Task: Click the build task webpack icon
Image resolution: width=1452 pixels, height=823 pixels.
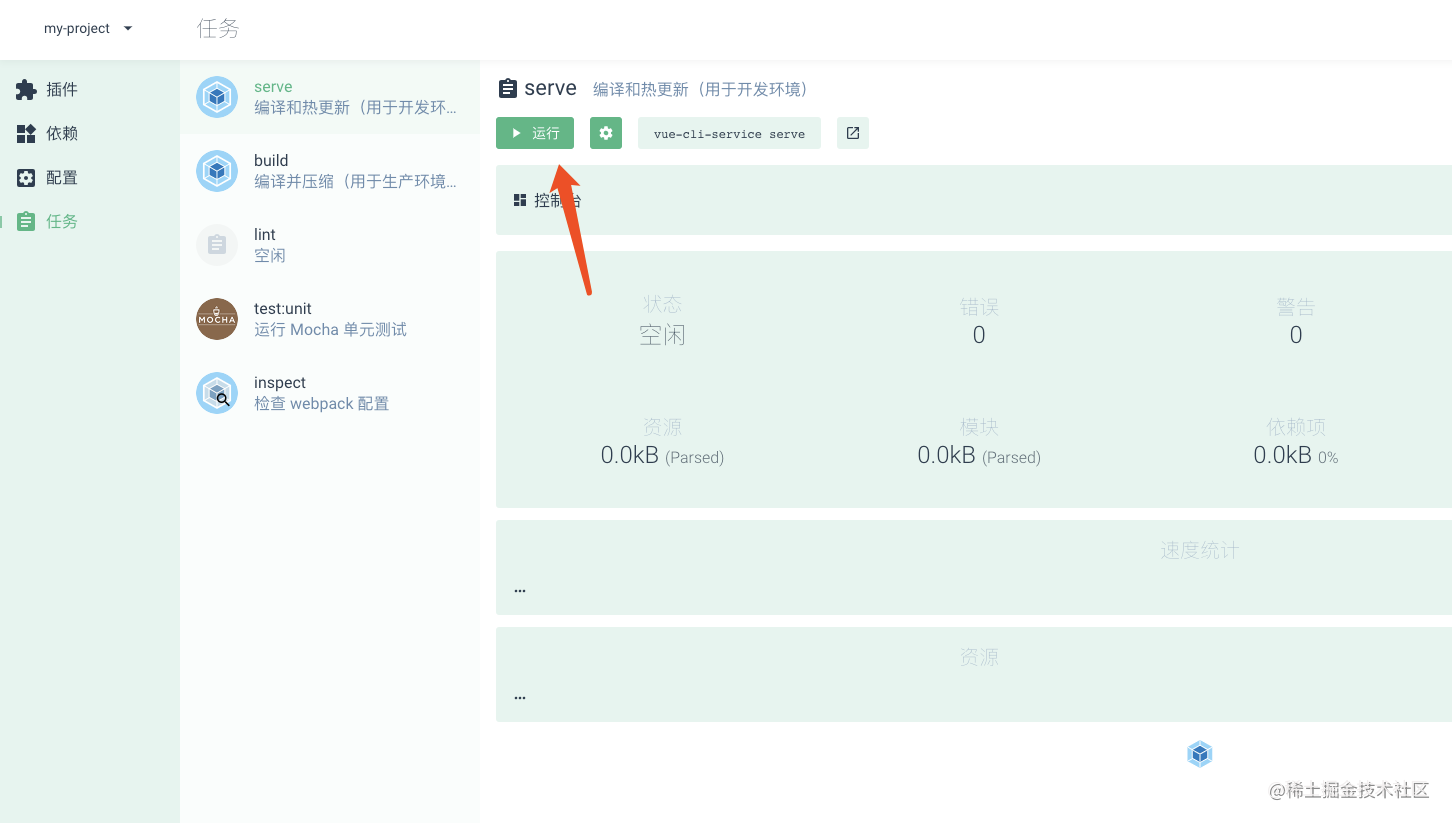Action: [x=217, y=171]
